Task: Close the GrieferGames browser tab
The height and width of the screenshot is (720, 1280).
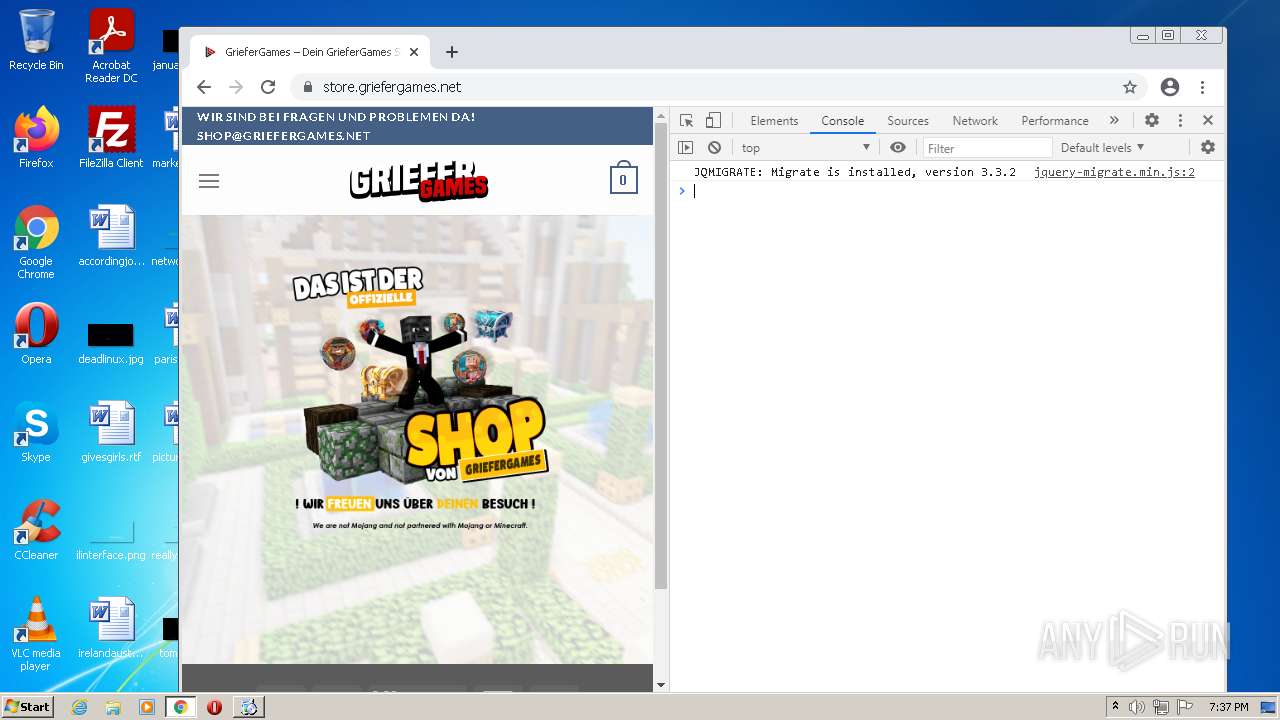Action: pos(414,52)
